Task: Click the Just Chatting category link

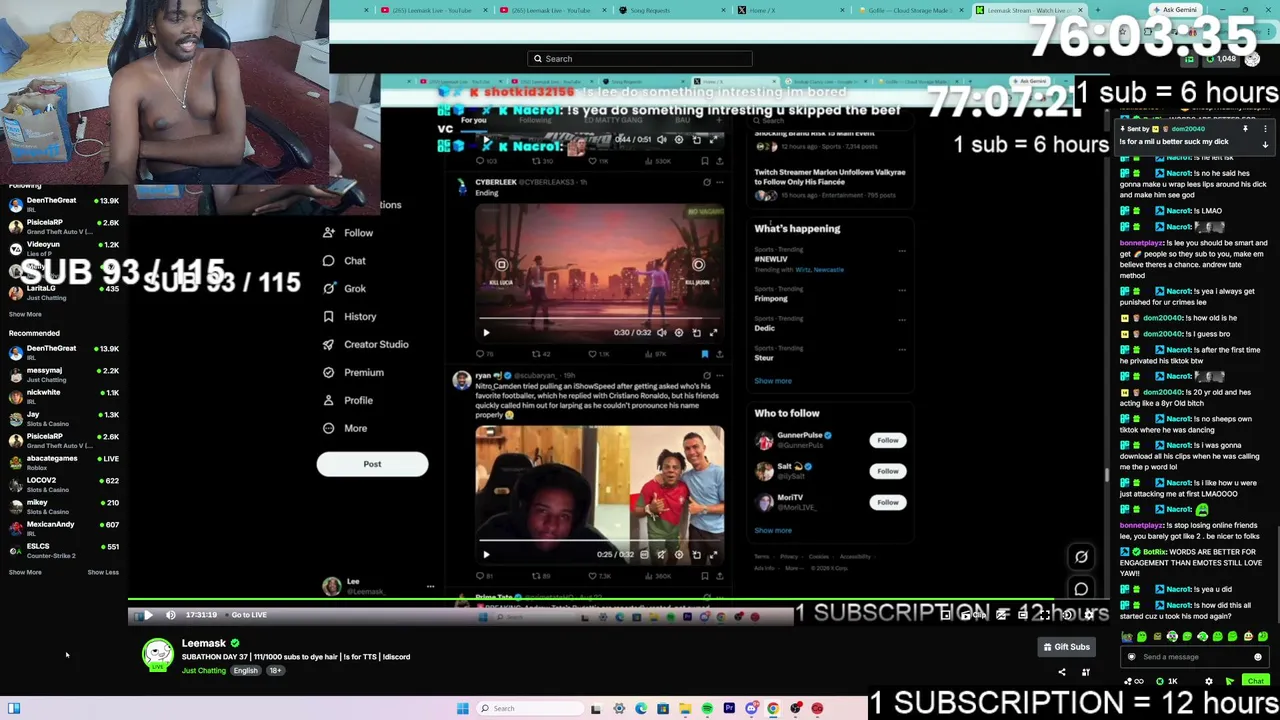Action: click(204, 671)
